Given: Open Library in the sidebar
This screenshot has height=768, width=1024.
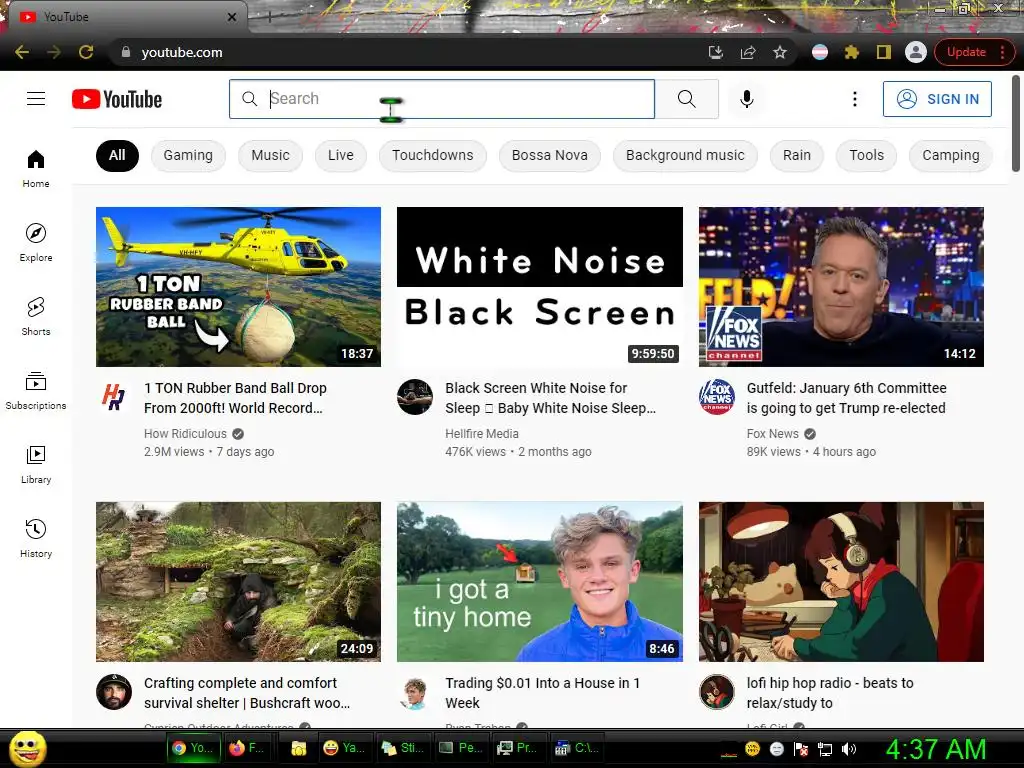Looking at the screenshot, I should [x=36, y=464].
